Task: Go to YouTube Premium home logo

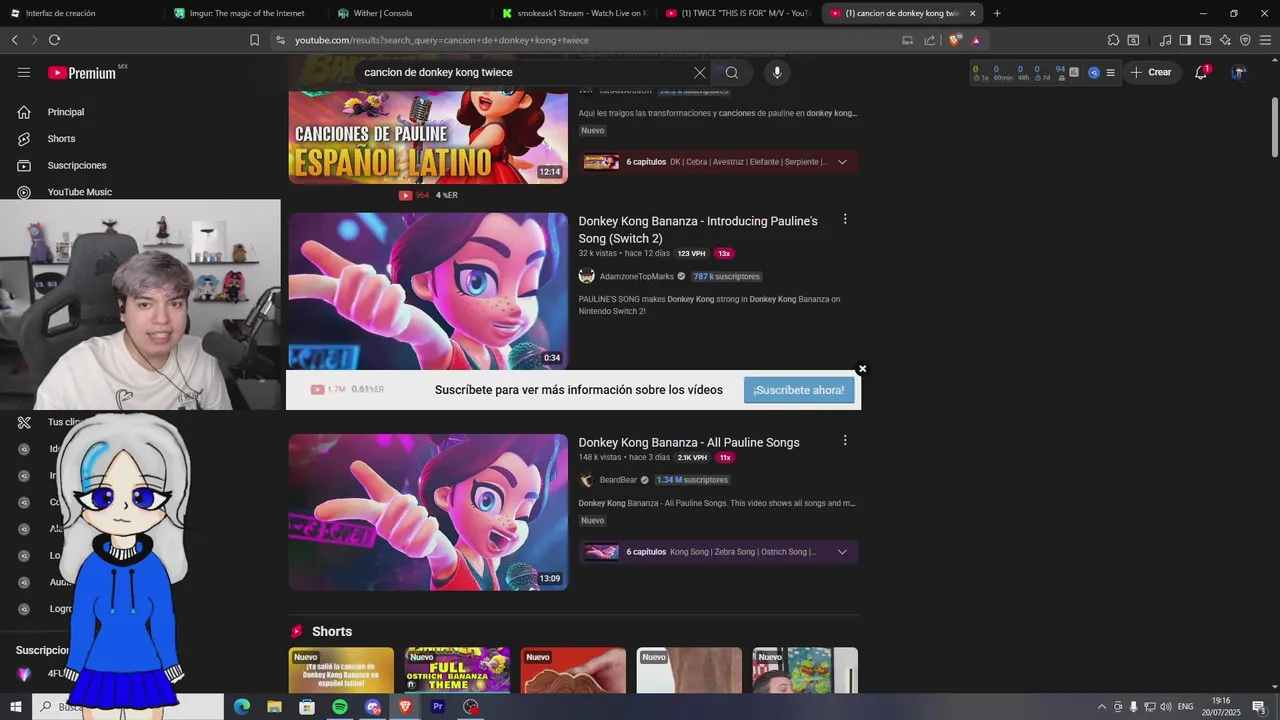Action: coord(81,73)
